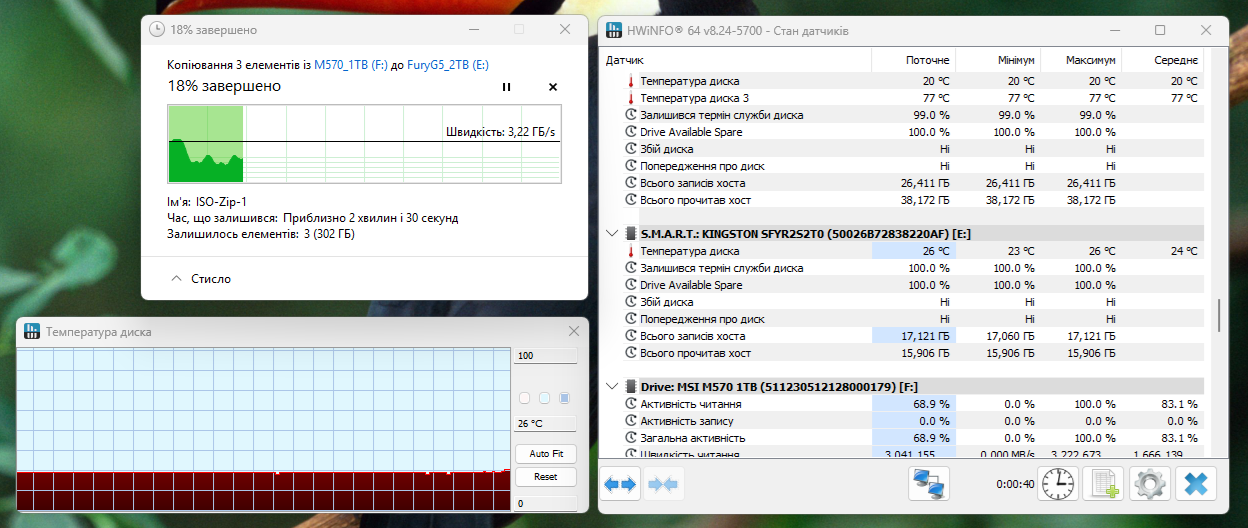The image size is (1248, 528).
Task: Open remote center via the networked computers icon
Action: (930, 485)
